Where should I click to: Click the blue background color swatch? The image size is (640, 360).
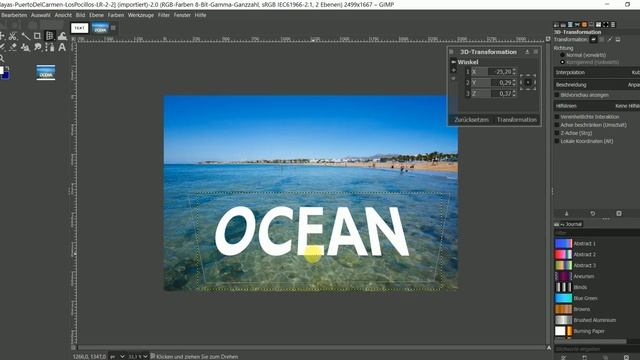point(6,76)
